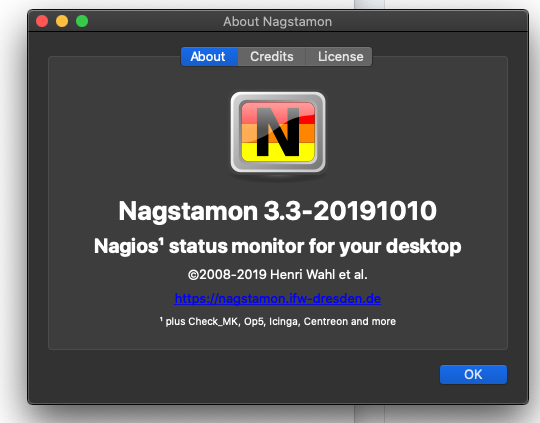The width and height of the screenshot is (540, 423).
Task: Open the nagstamon.ifw-dresden.de link
Action: pos(278,298)
